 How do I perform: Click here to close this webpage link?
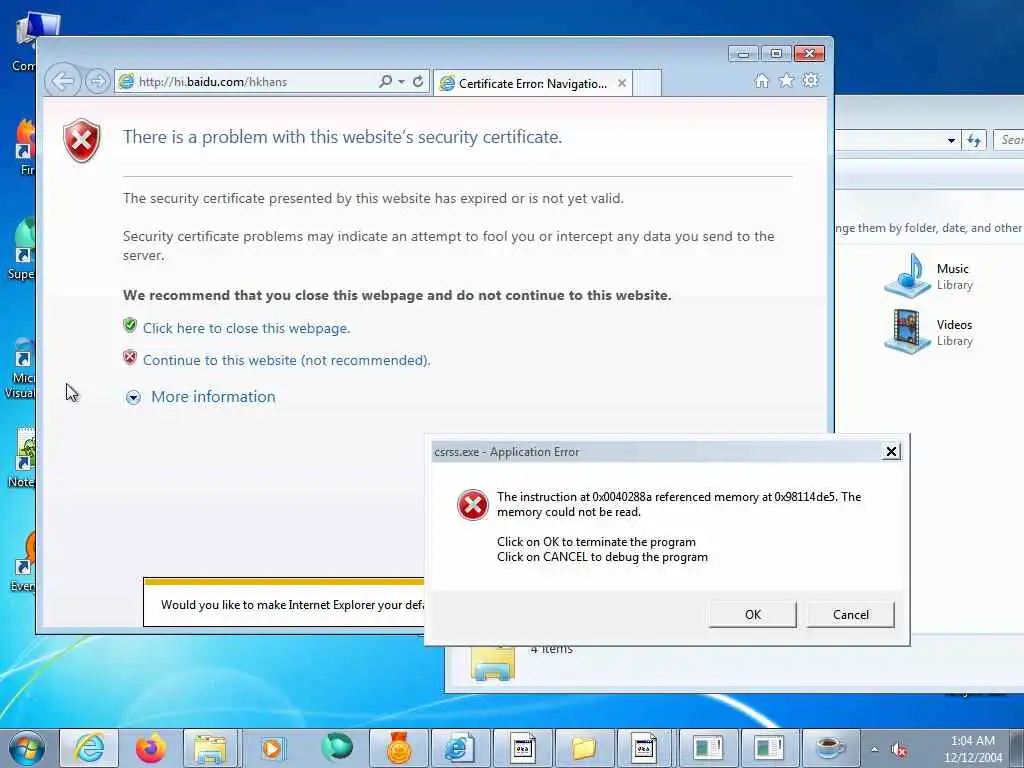pos(246,328)
